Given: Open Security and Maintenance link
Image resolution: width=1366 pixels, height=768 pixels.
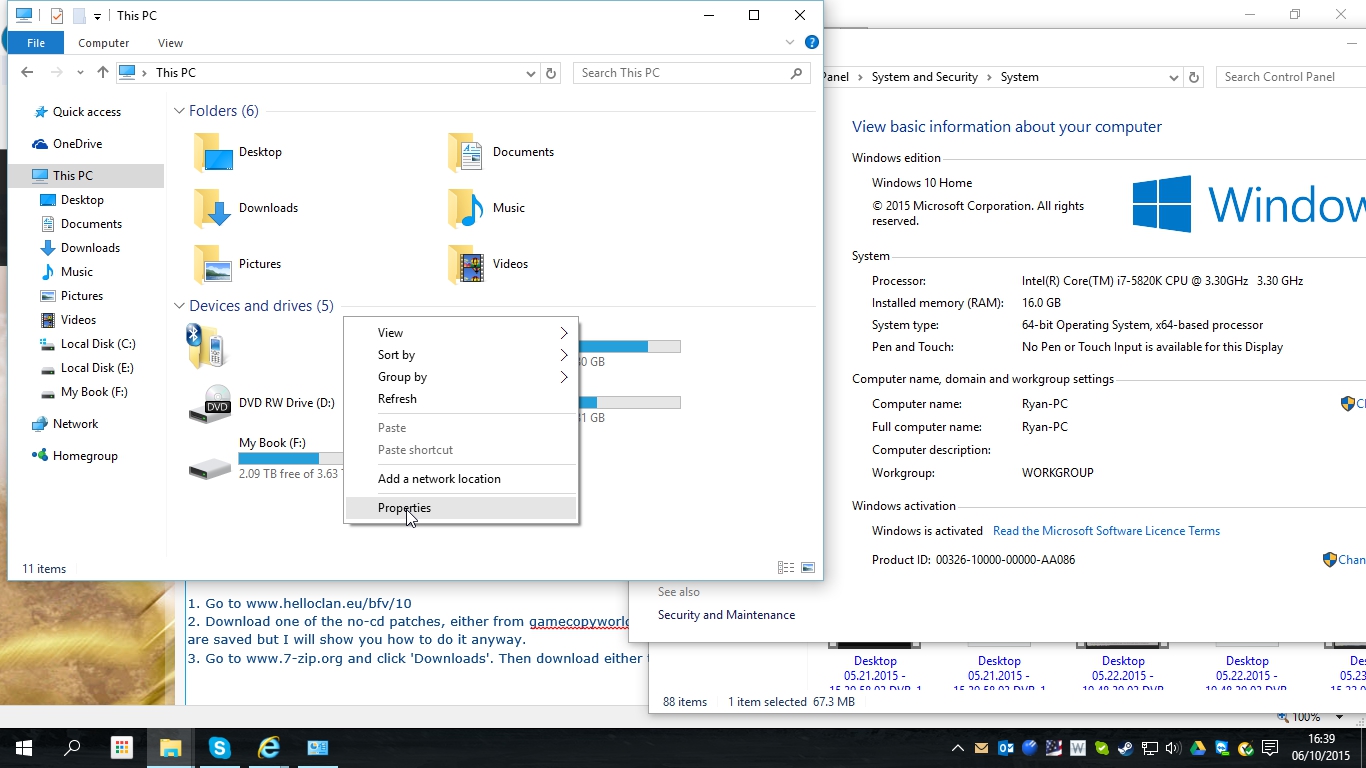Looking at the screenshot, I should coord(726,615).
